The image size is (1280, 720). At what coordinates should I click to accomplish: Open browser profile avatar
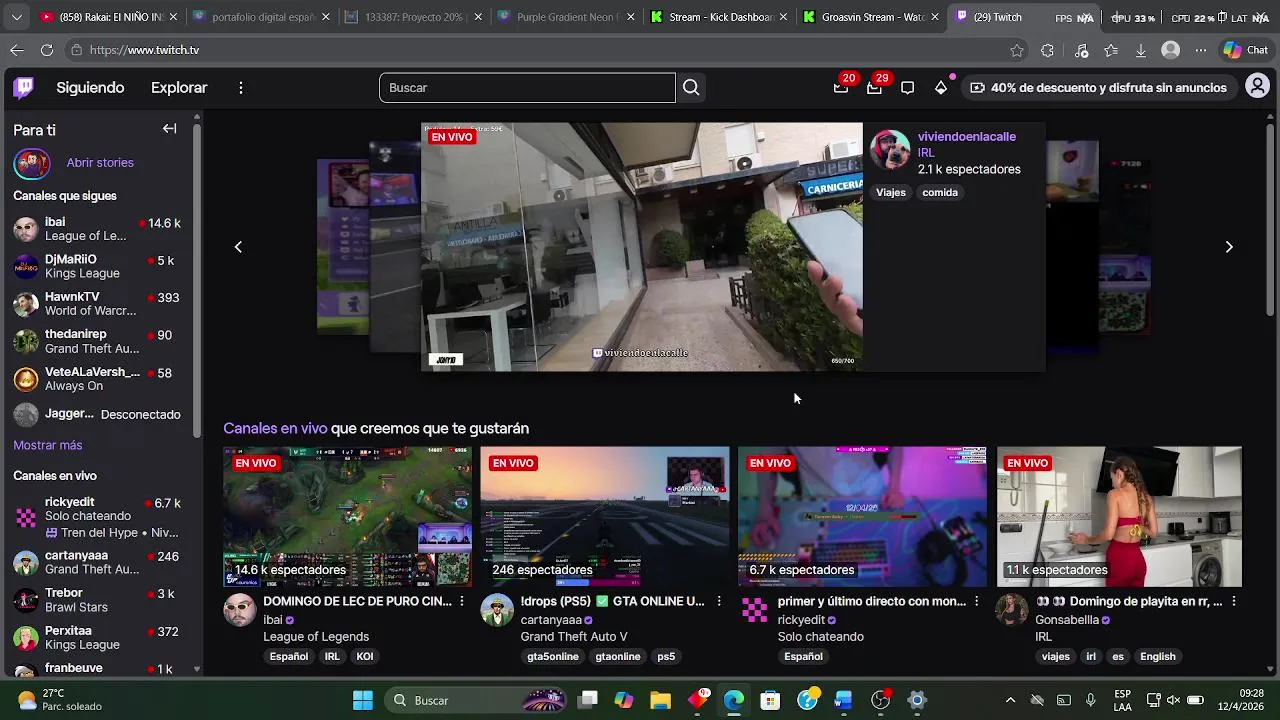pos(1171,50)
